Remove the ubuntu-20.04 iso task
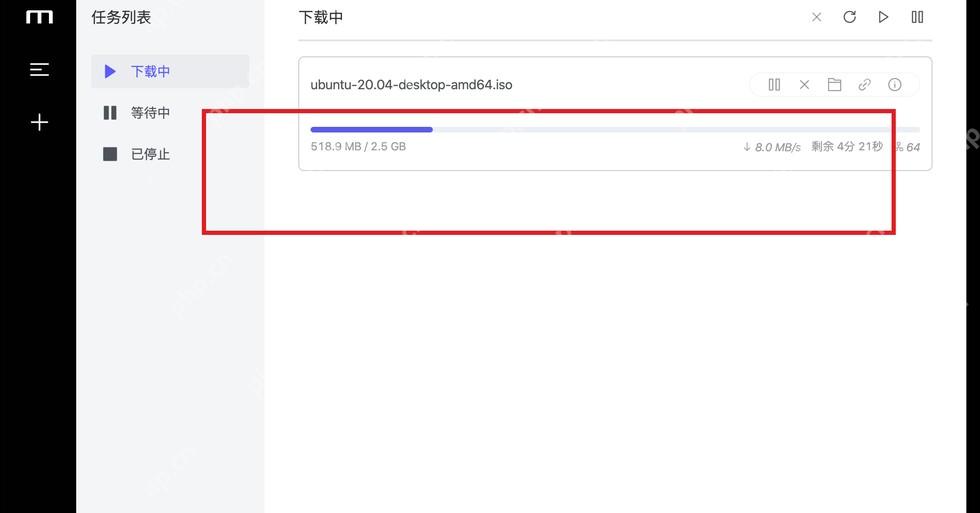980x513 pixels. (804, 84)
